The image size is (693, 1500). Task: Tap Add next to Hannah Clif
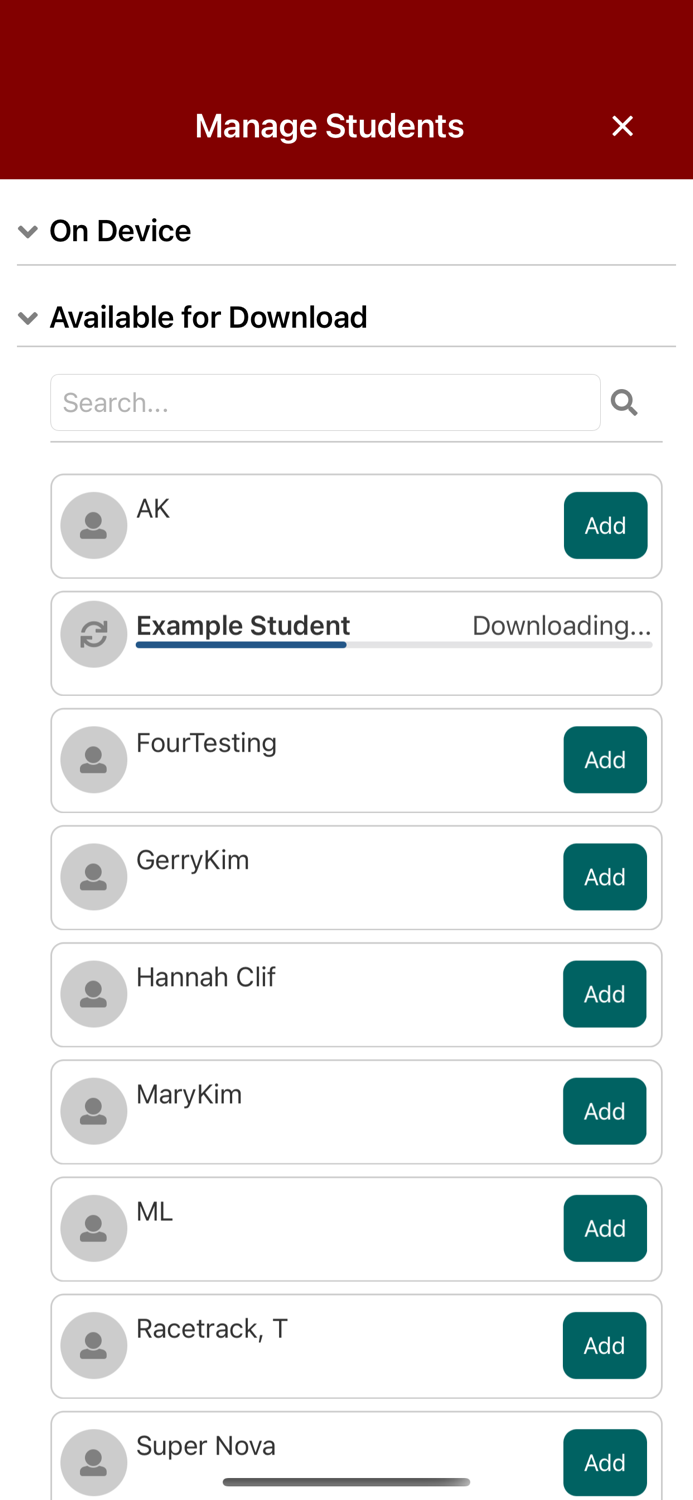click(605, 994)
